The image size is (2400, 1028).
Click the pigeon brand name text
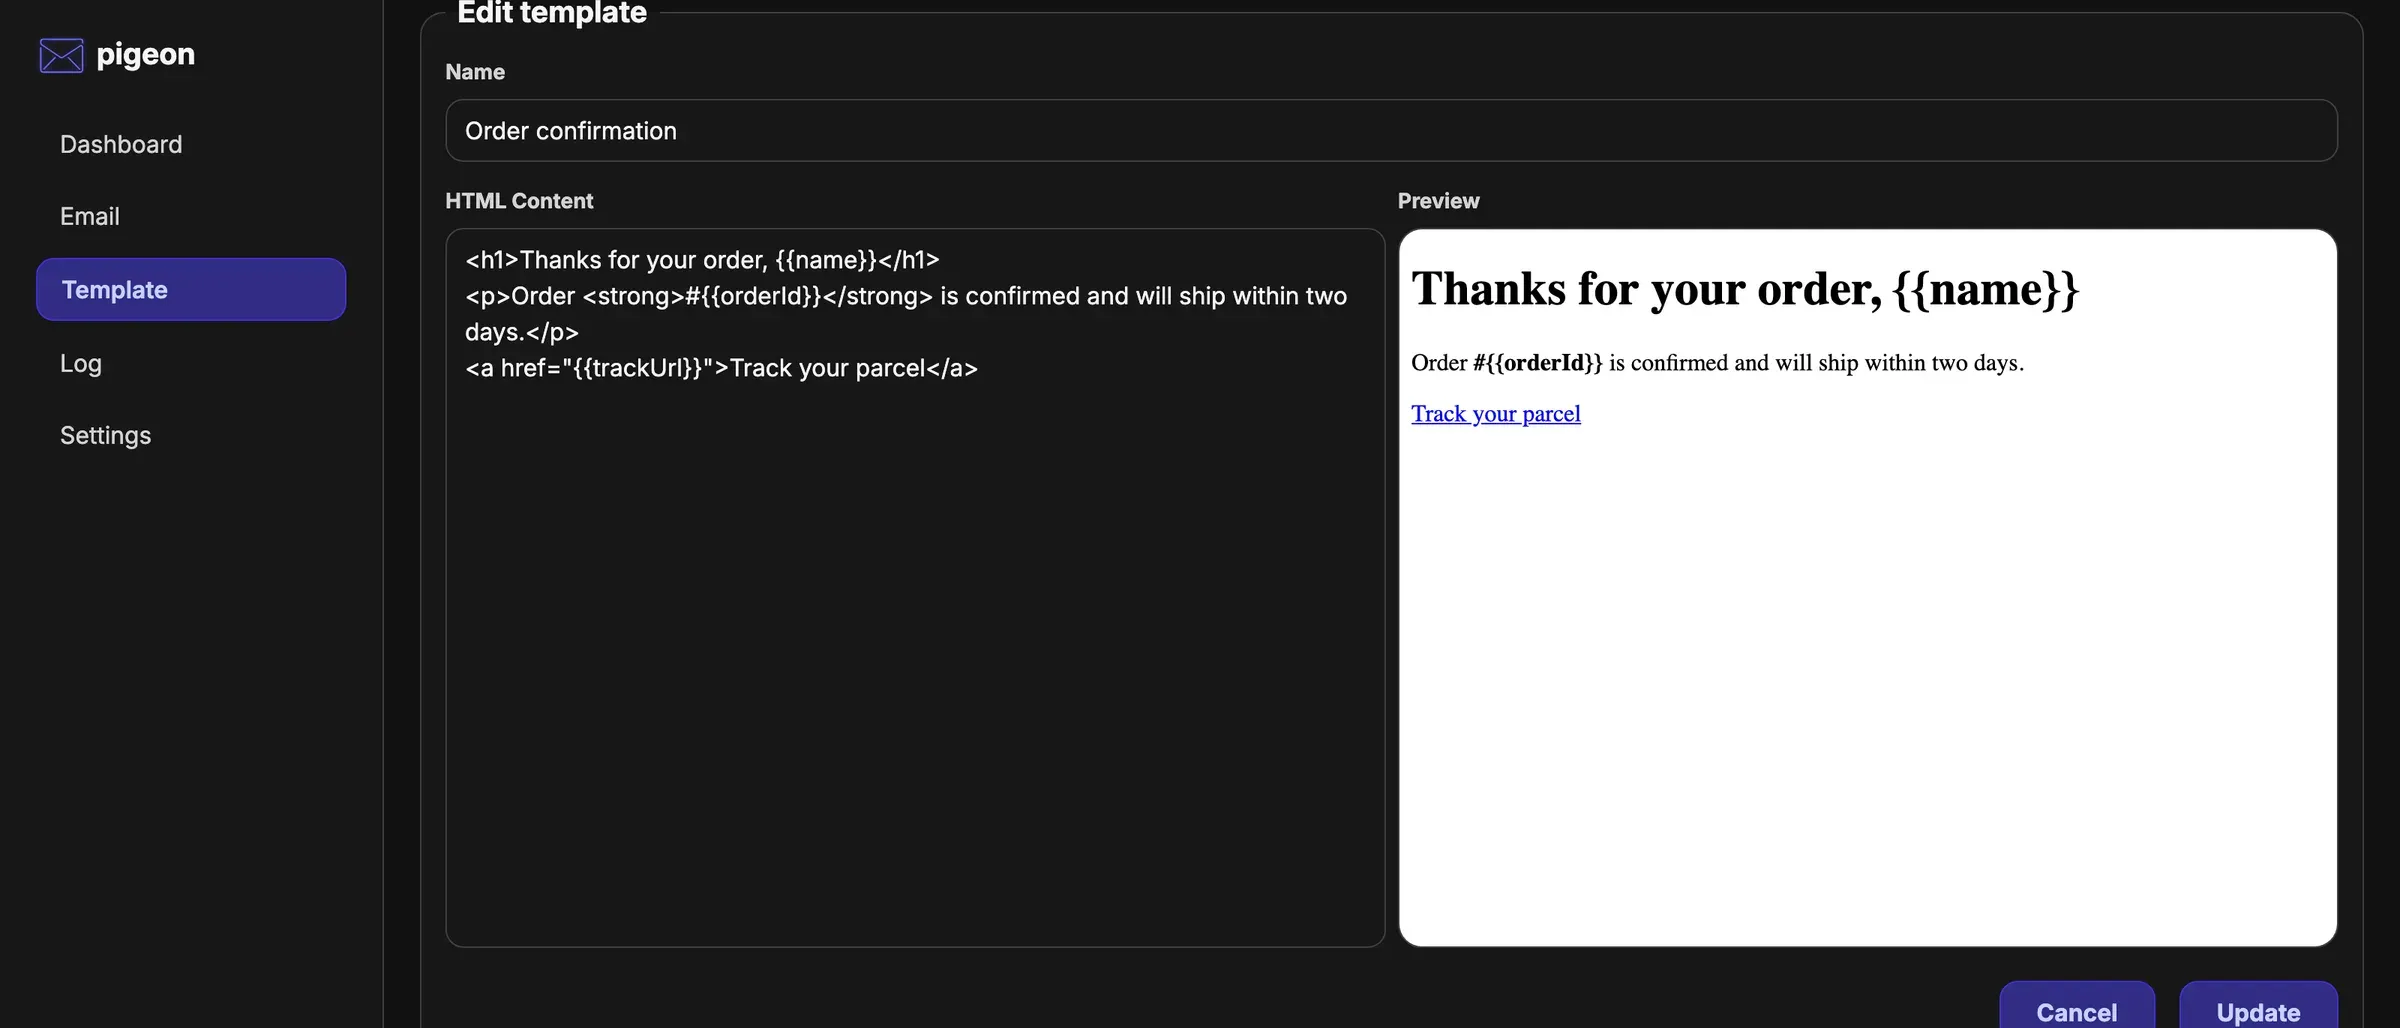[x=146, y=55]
